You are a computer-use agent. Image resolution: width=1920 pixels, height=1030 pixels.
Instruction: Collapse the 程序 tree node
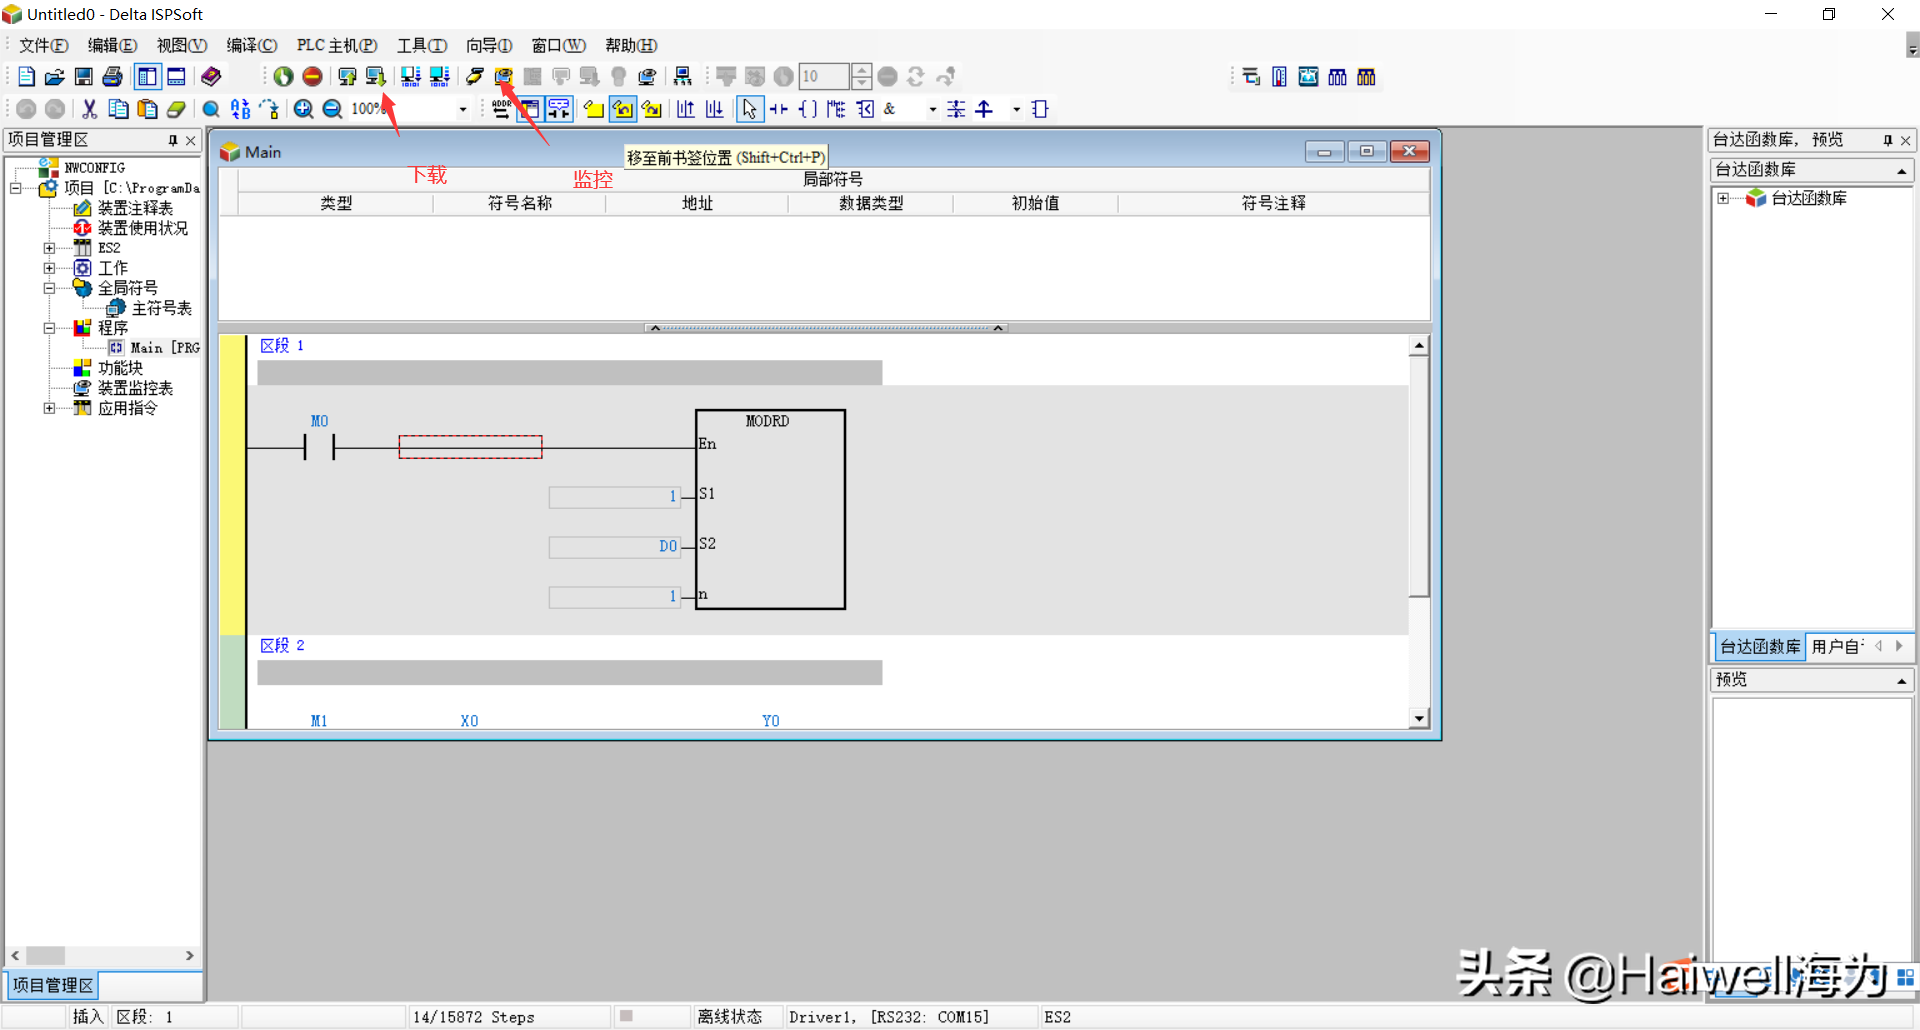click(49, 328)
